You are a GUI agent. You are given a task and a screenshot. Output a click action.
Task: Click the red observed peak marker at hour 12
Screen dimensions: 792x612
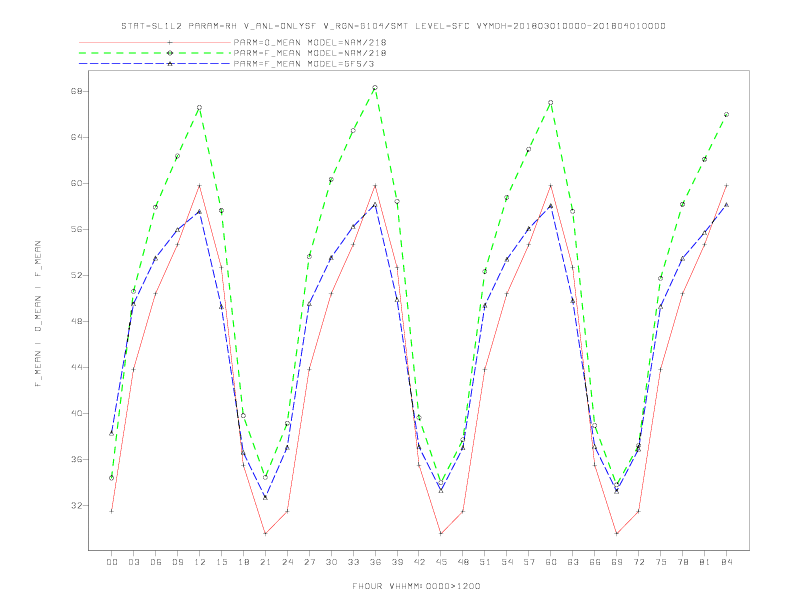point(200,186)
